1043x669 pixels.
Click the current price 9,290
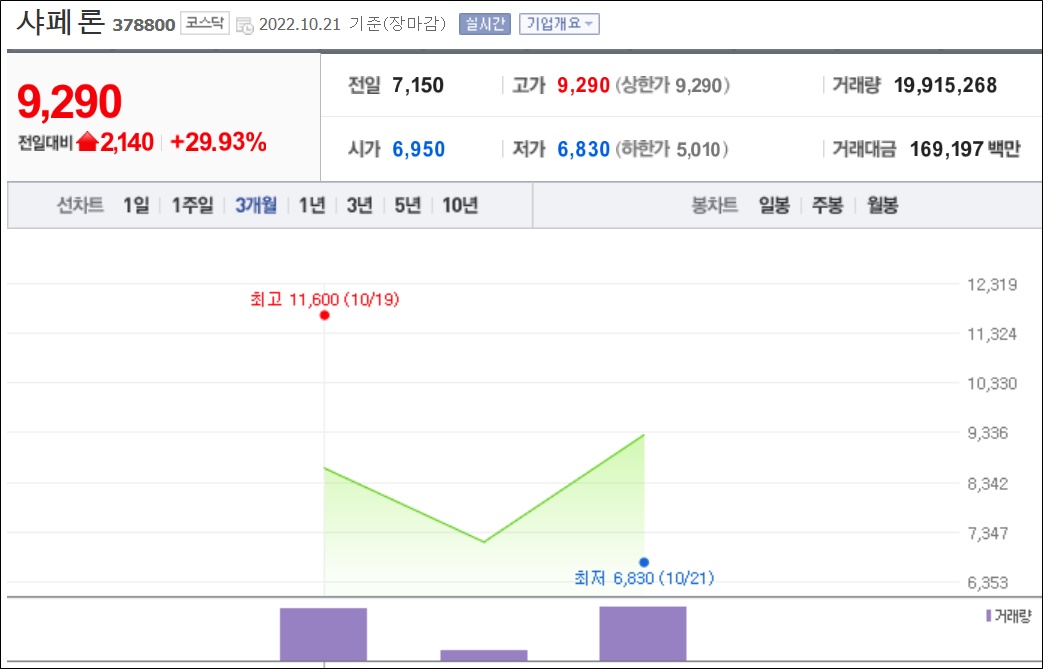69,102
